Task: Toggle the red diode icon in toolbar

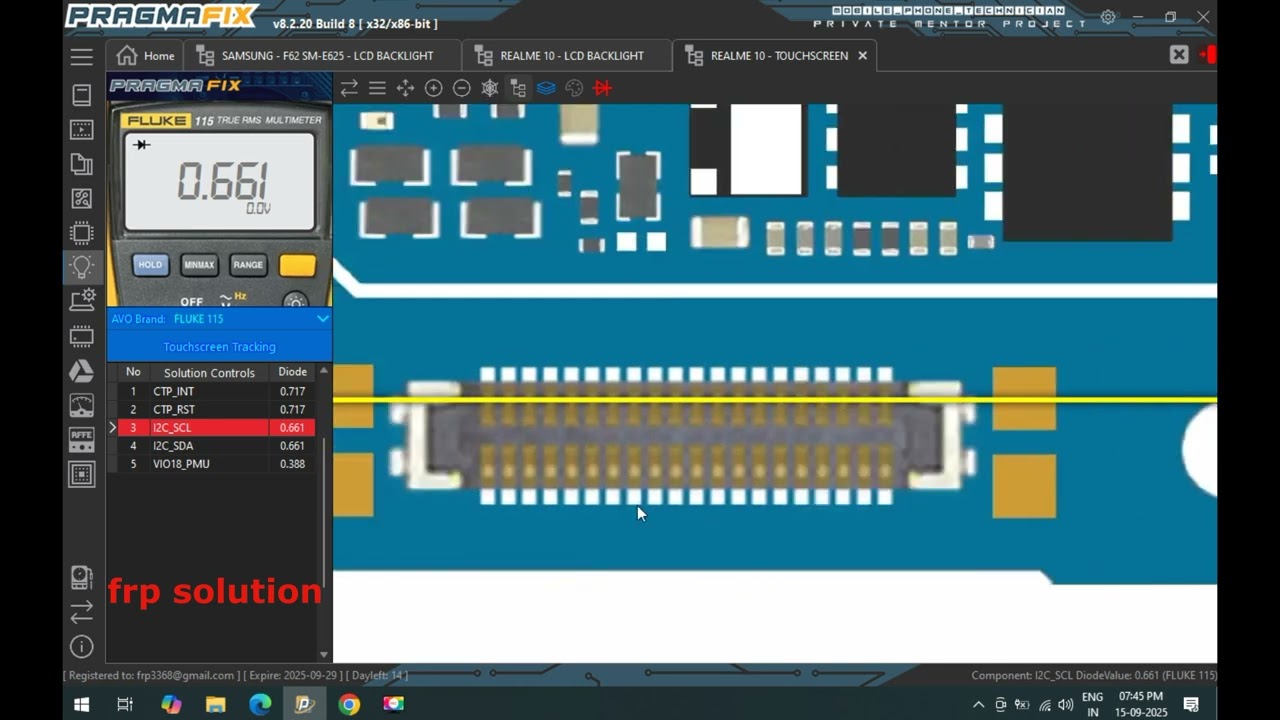Action: click(602, 88)
